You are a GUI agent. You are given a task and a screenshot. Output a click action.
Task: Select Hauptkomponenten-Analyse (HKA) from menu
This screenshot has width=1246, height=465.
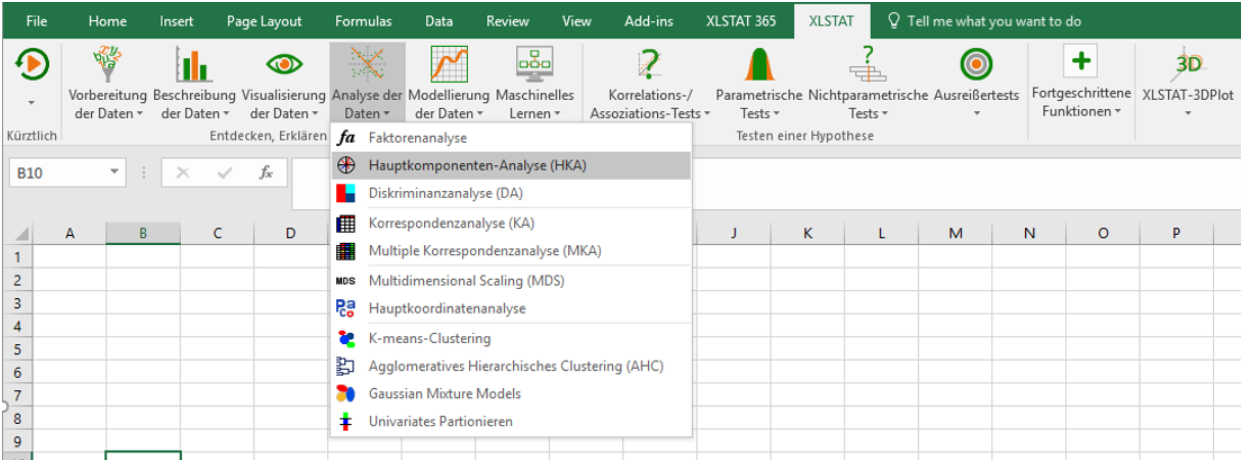click(x=477, y=166)
